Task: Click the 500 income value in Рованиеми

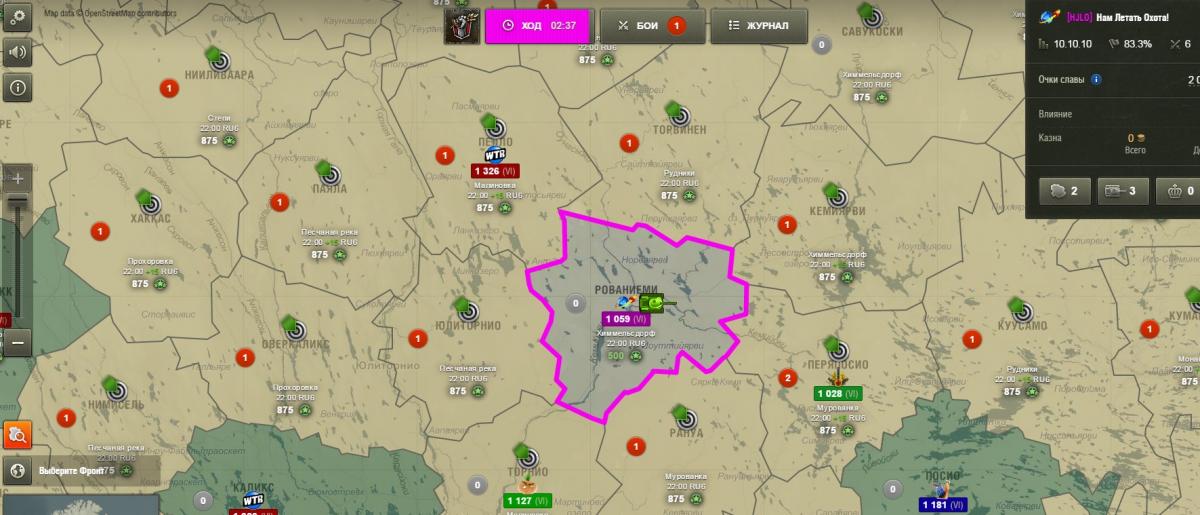Action: click(x=616, y=355)
